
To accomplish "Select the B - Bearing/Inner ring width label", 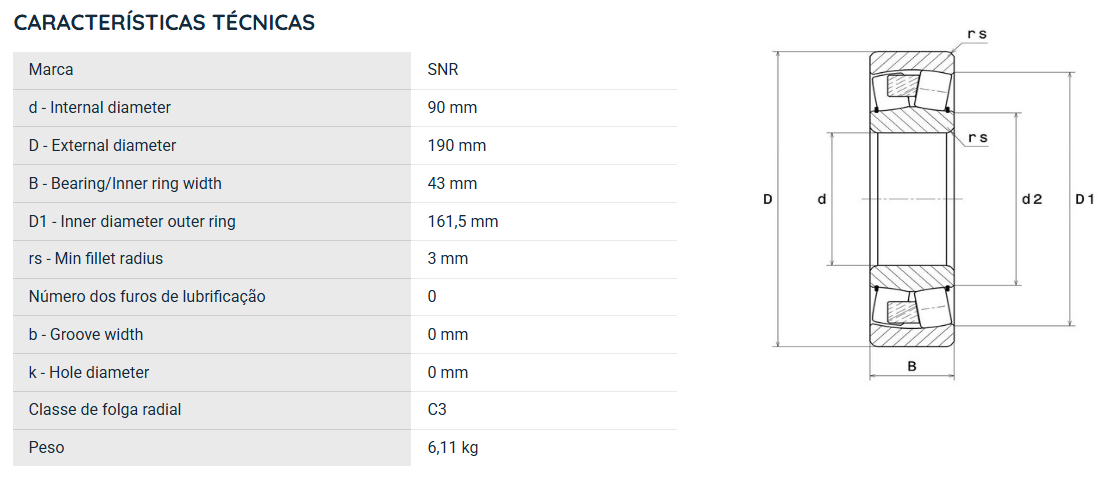I will [125, 183].
